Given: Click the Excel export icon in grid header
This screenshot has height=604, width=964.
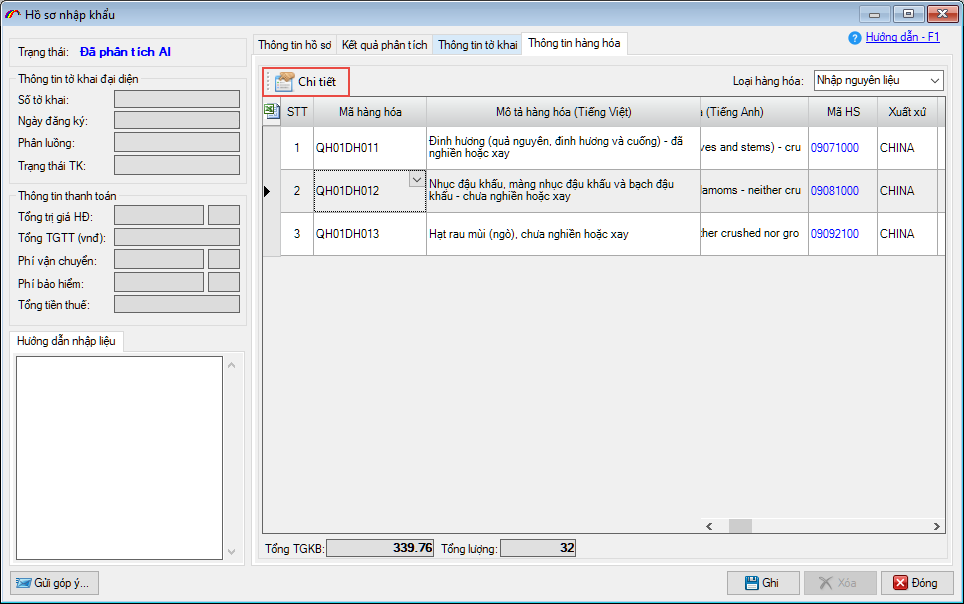Looking at the screenshot, I should tap(271, 111).
